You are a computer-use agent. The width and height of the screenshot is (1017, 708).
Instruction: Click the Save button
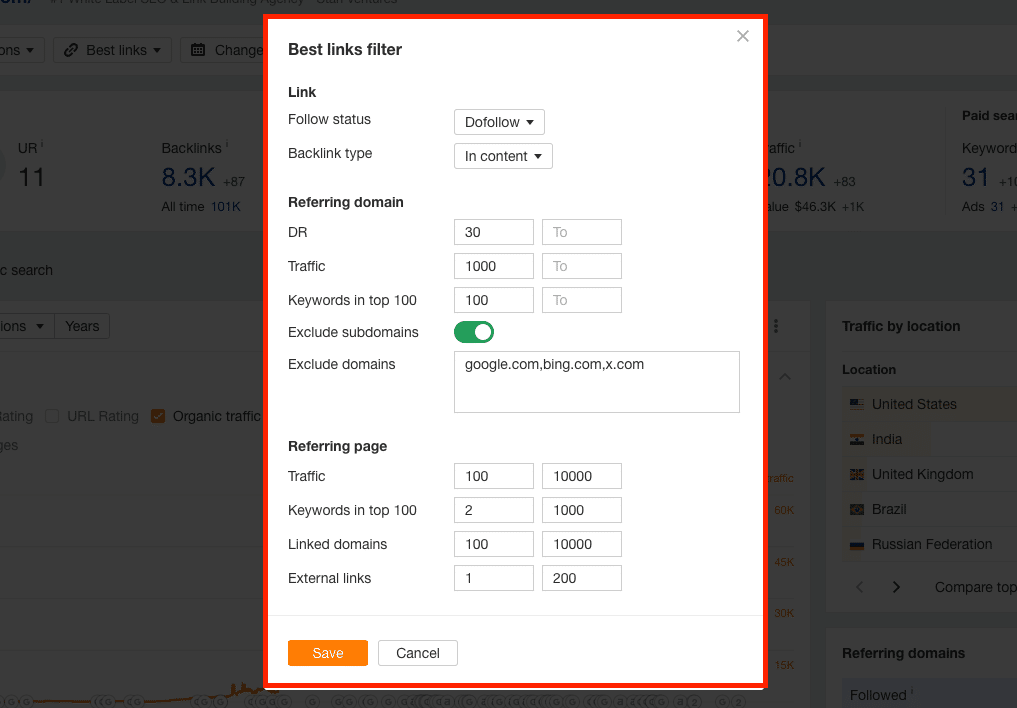pyautogui.click(x=328, y=653)
